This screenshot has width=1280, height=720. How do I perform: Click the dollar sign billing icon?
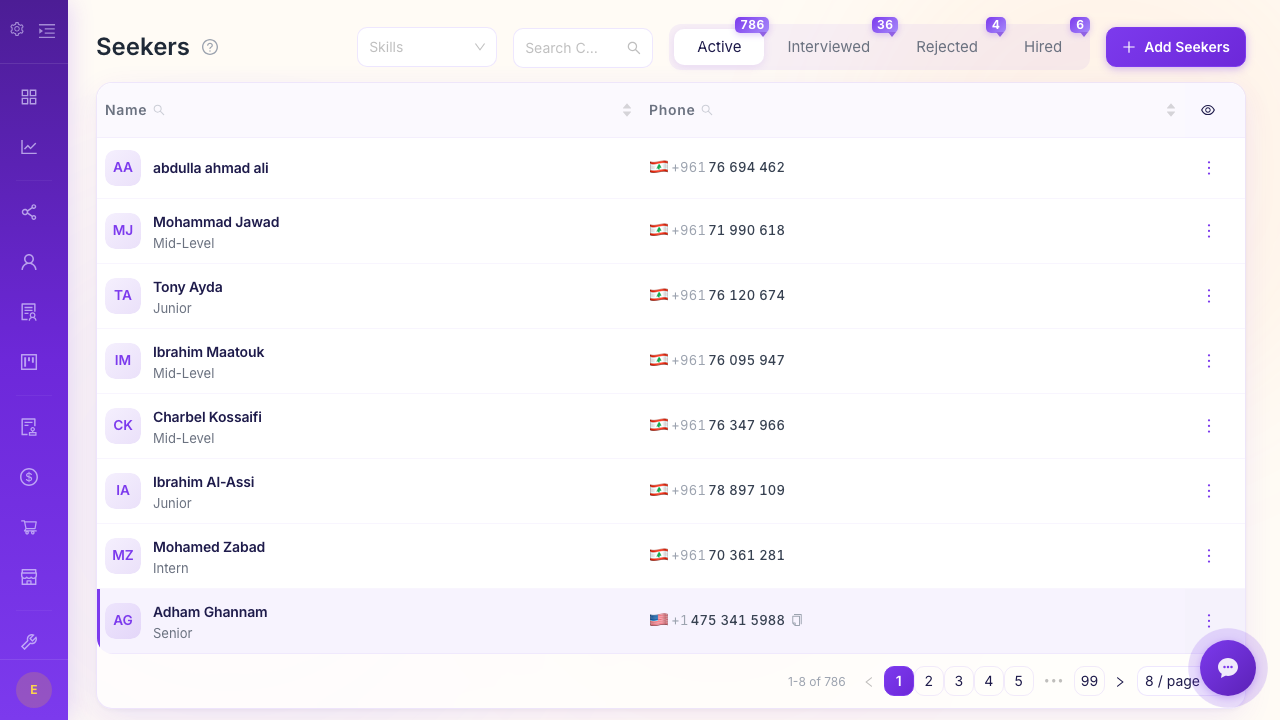(29, 477)
